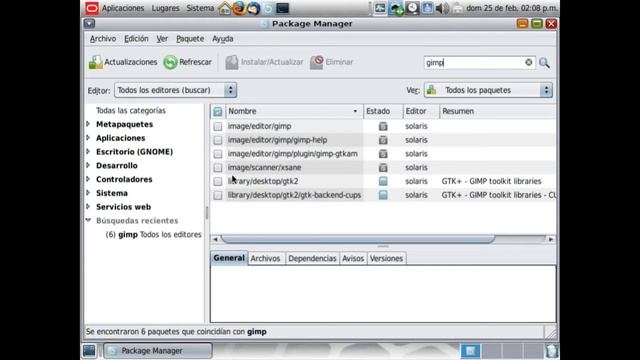Screen dimensions: 640x360
Task: Switch to the Archivos tab
Action: [x=265, y=258]
